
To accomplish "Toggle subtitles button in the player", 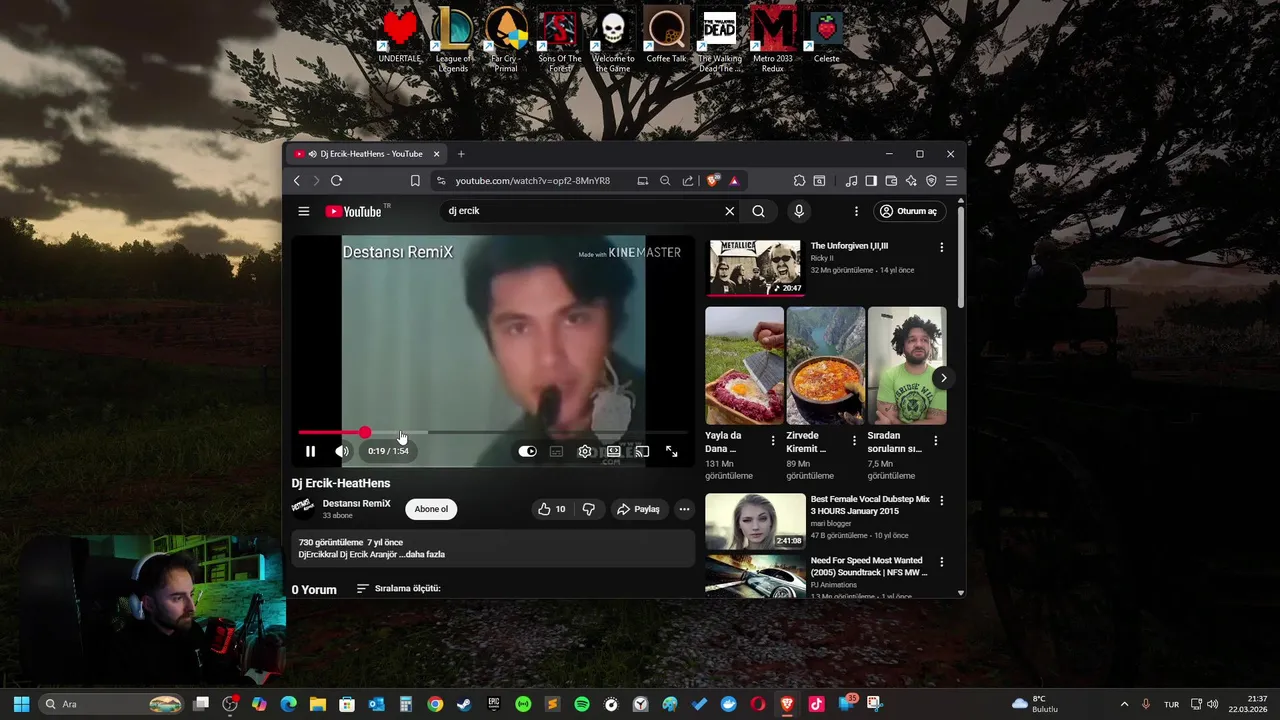I will pyautogui.click(x=556, y=451).
